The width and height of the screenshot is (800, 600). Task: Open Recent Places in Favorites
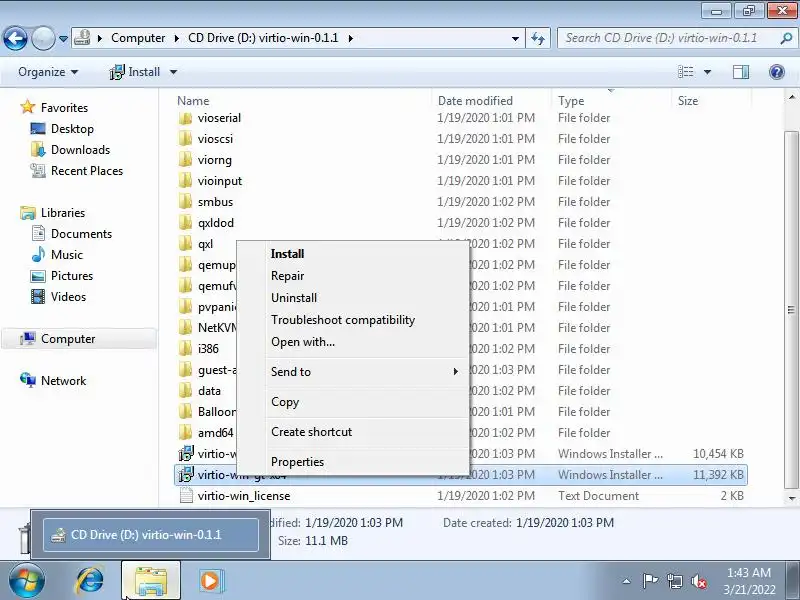[87, 170]
